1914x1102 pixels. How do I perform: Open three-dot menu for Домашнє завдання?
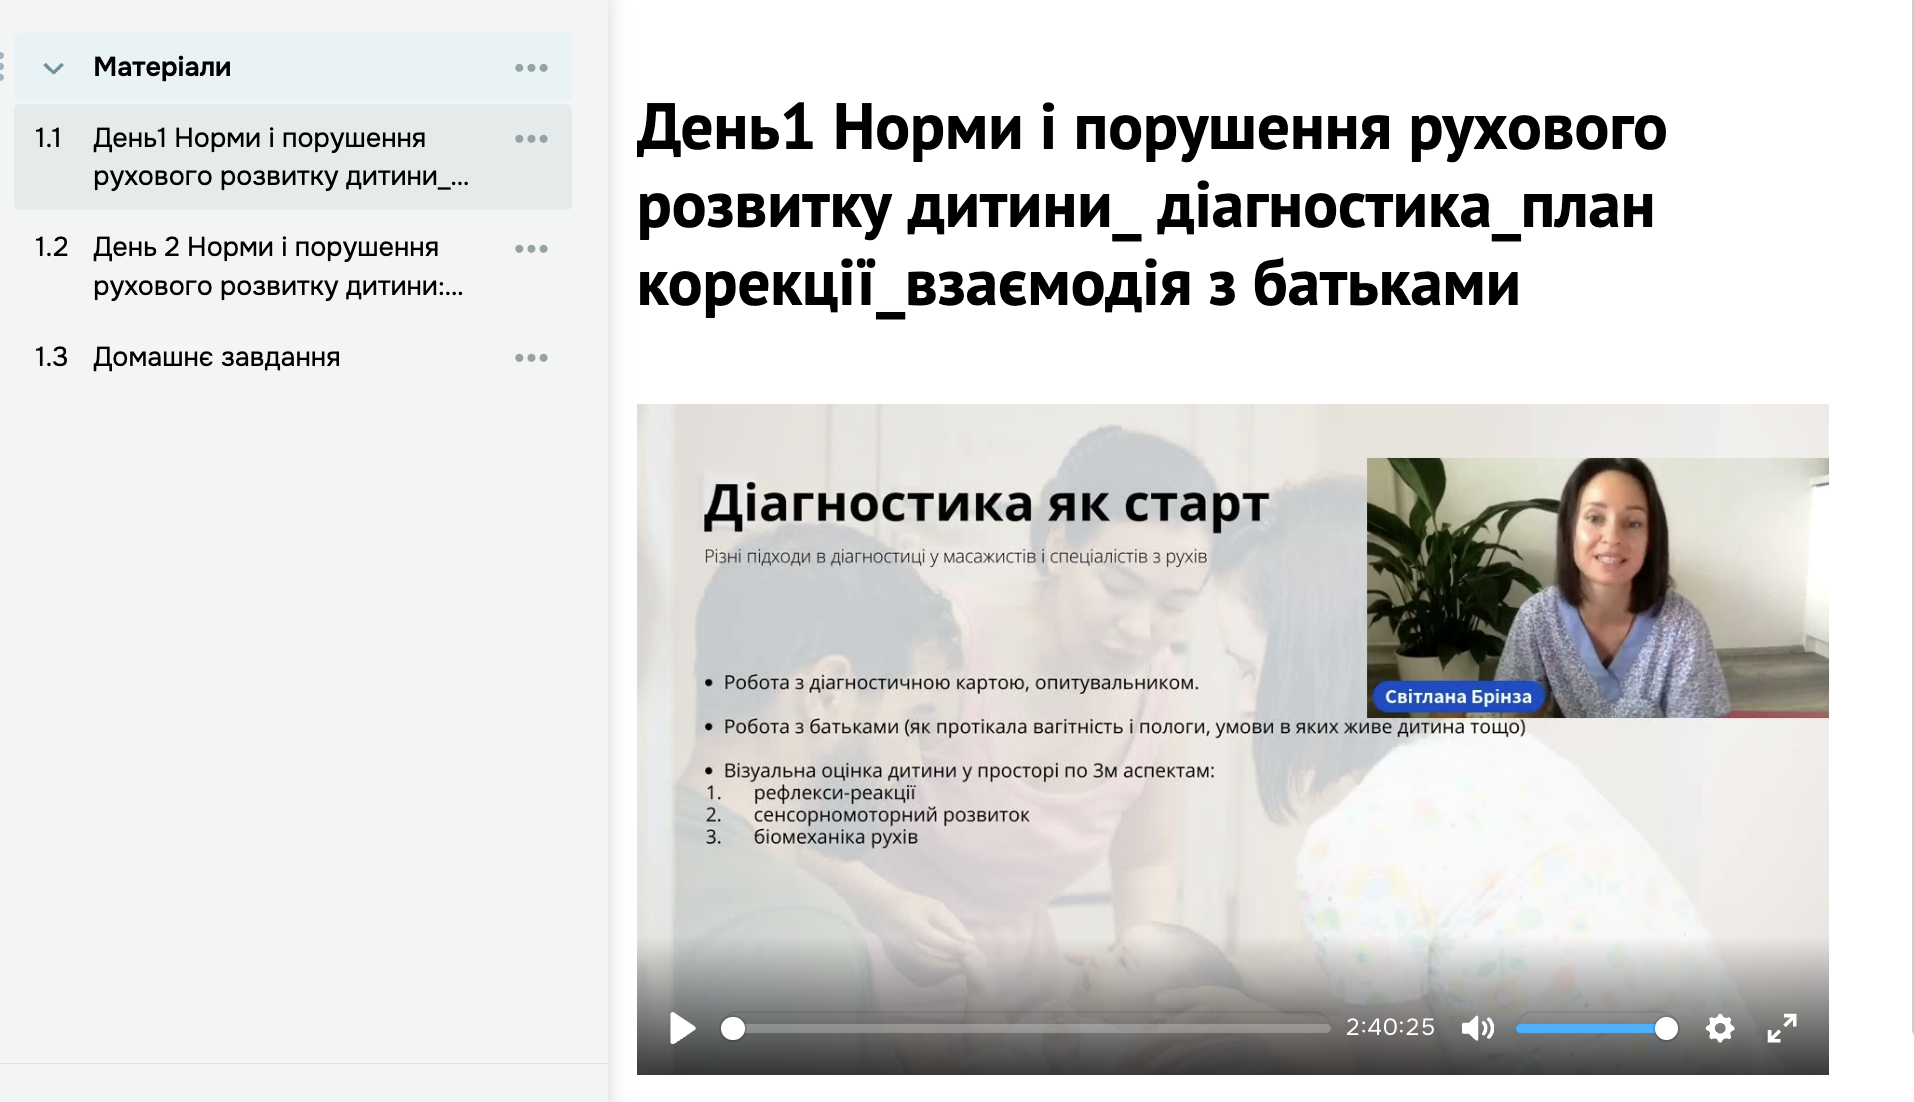(x=531, y=358)
